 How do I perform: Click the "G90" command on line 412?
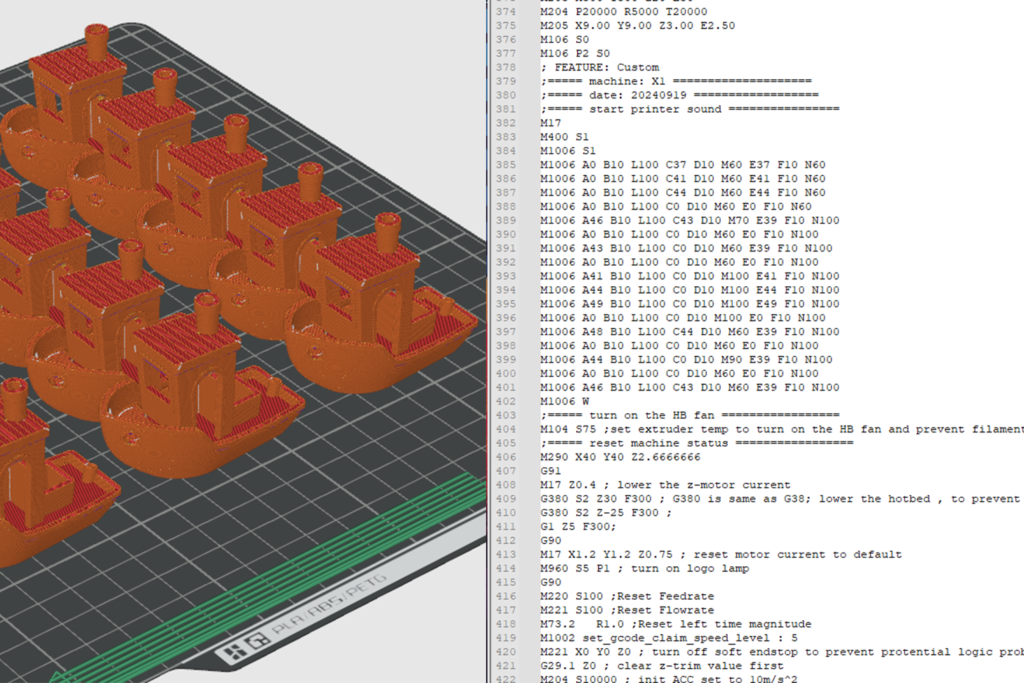[x=551, y=541]
